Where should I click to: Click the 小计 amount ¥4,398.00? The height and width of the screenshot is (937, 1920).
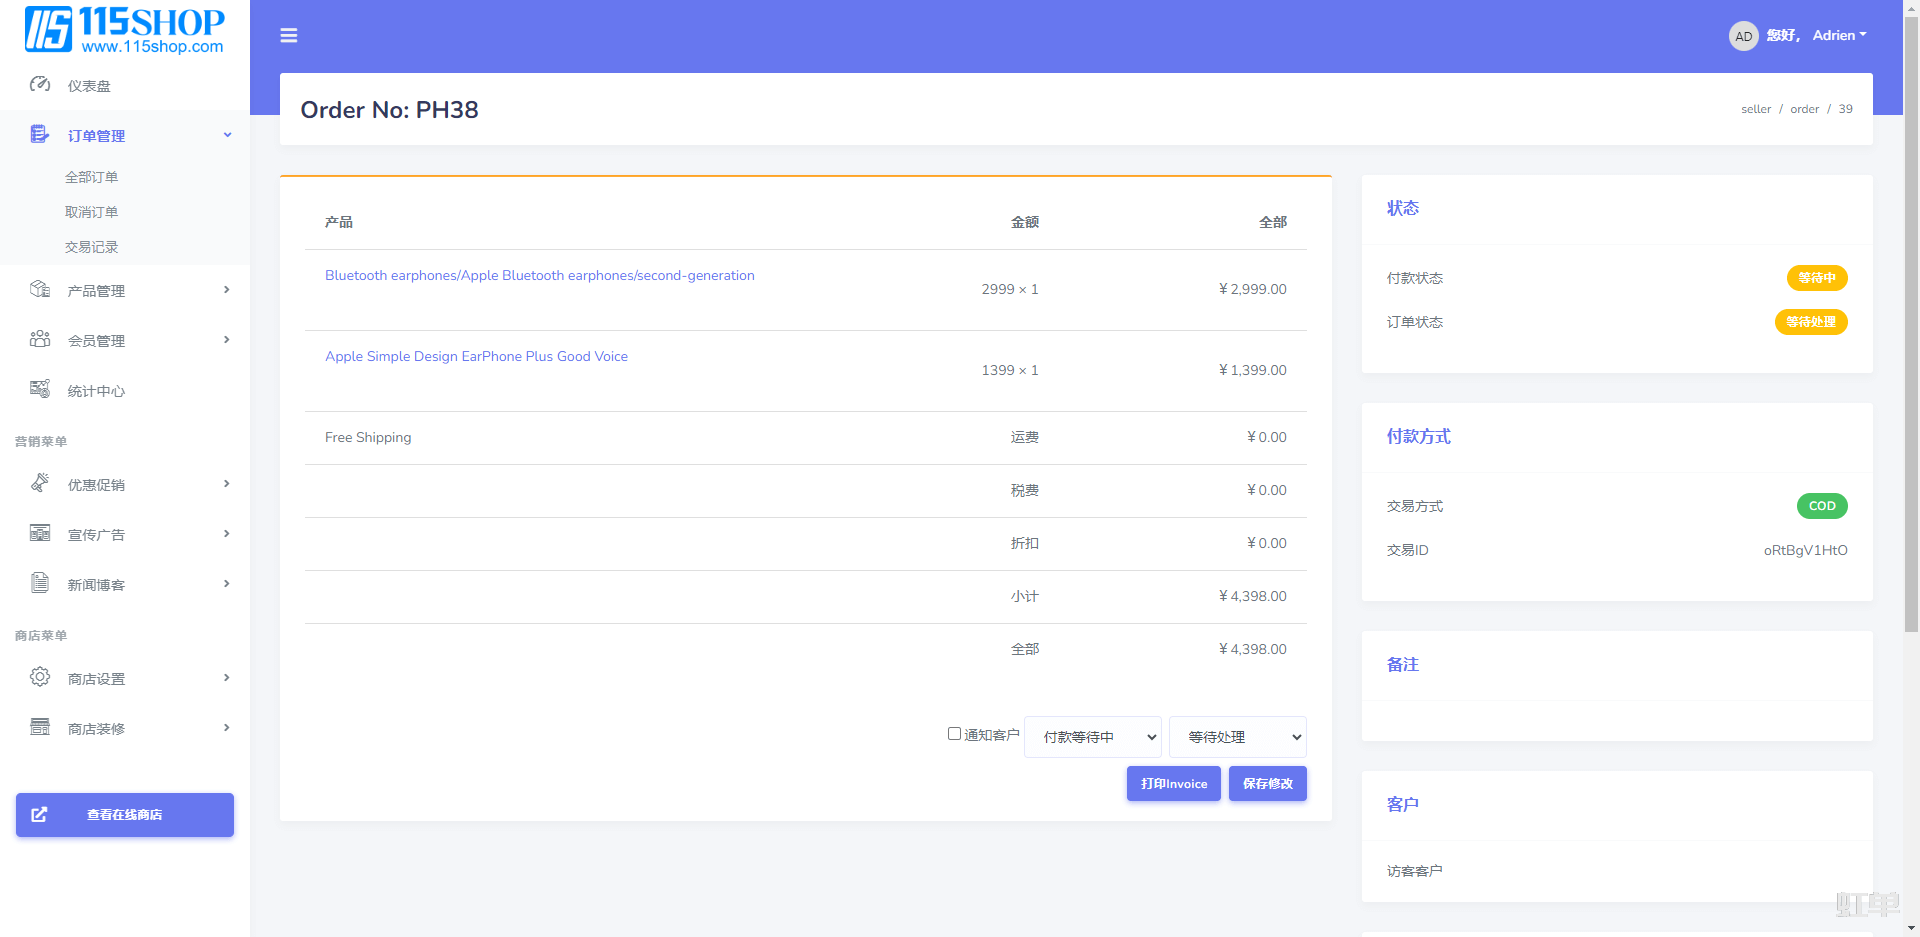pos(1253,596)
